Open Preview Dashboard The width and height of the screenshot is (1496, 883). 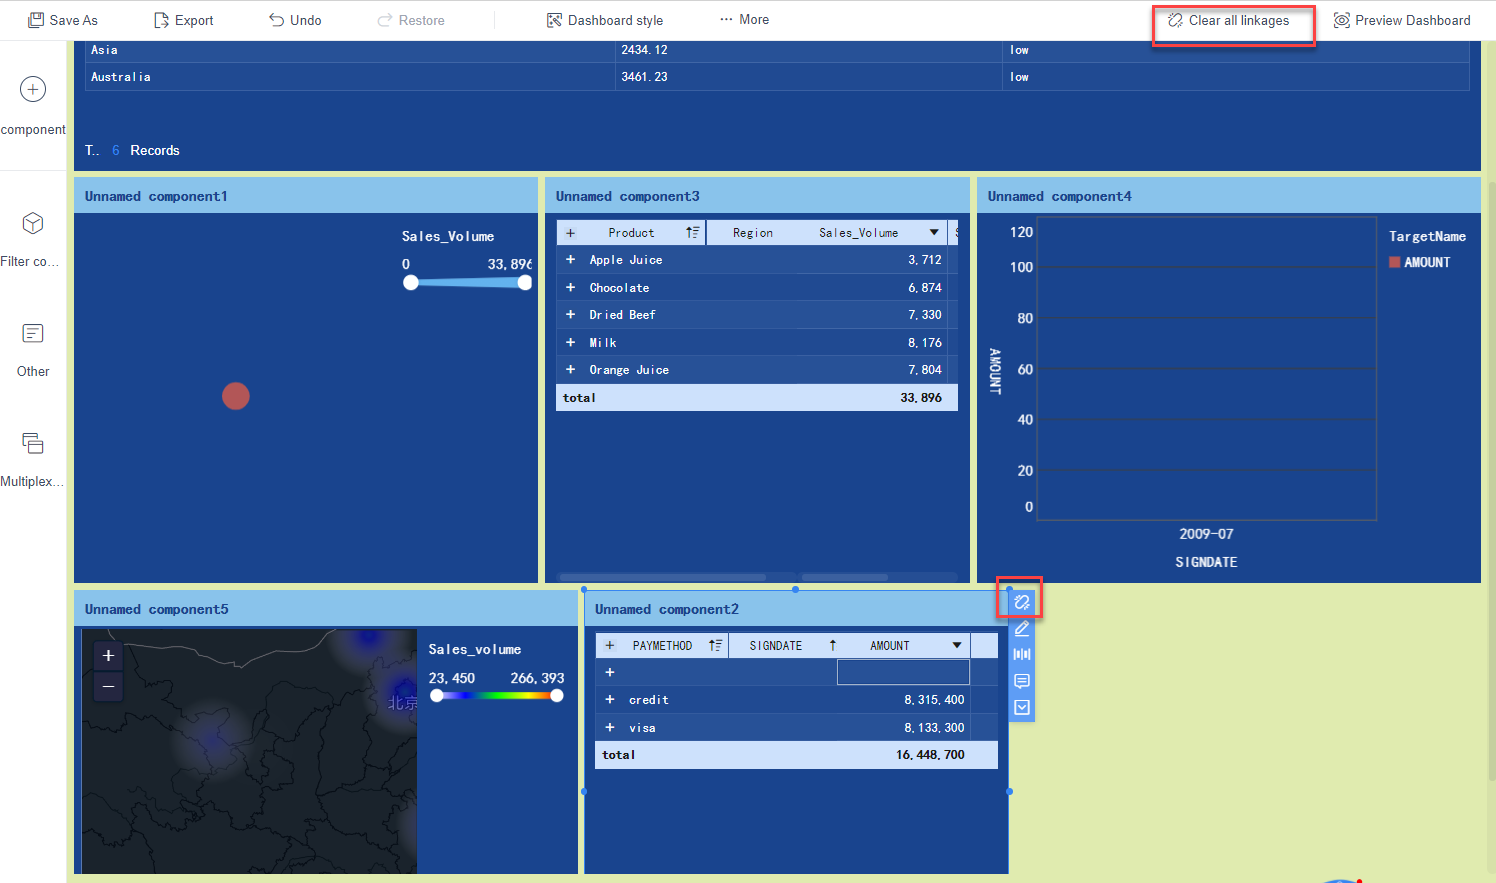pyautogui.click(x=1402, y=20)
